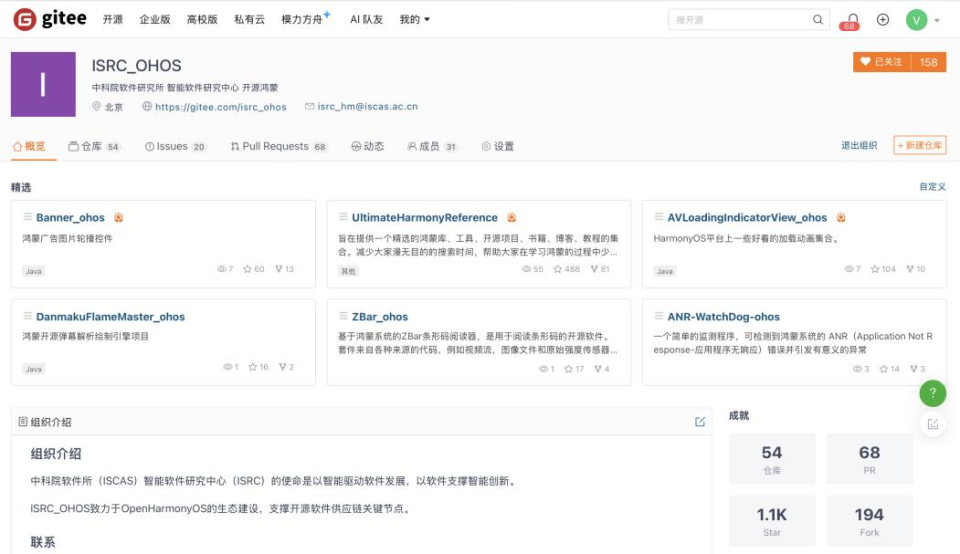The image size is (960, 554).
Task: Click the drag handle on Banner_ohos card
Action: point(28,217)
